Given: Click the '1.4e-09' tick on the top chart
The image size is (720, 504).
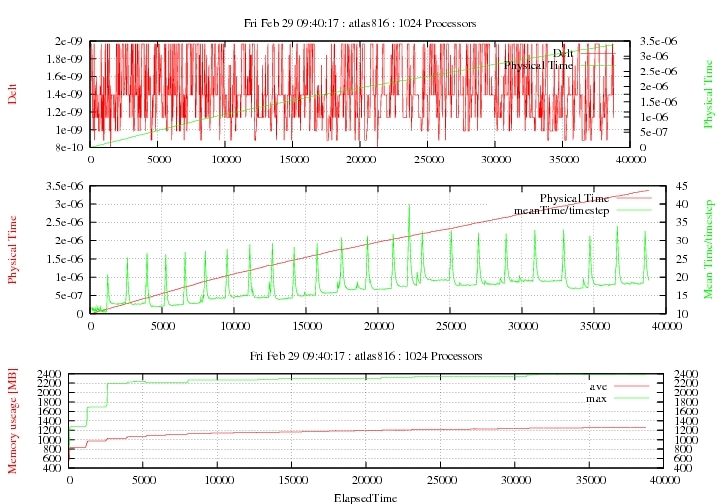Looking at the screenshot, I should pyautogui.click(x=65, y=95).
